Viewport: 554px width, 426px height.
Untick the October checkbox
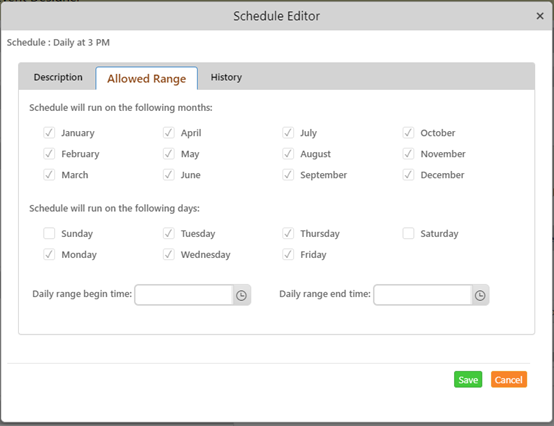[x=408, y=133]
